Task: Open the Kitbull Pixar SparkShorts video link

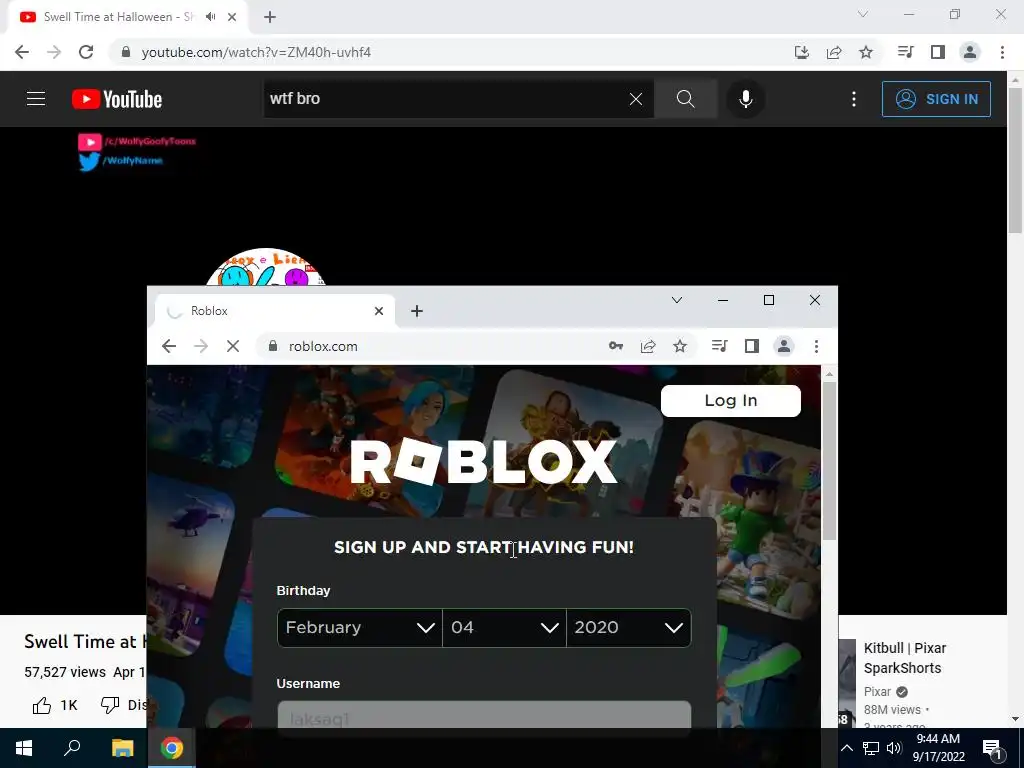Action: click(904, 658)
